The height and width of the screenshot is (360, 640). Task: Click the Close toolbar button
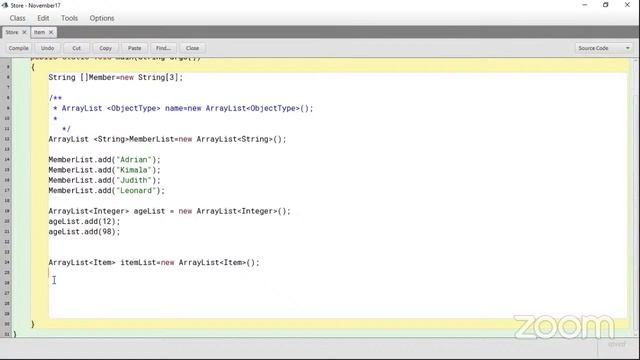tap(192, 48)
